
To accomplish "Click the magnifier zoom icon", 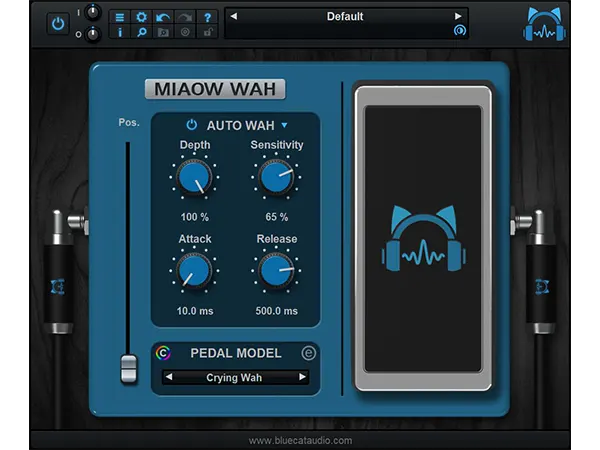I will [x=141, y=32].
